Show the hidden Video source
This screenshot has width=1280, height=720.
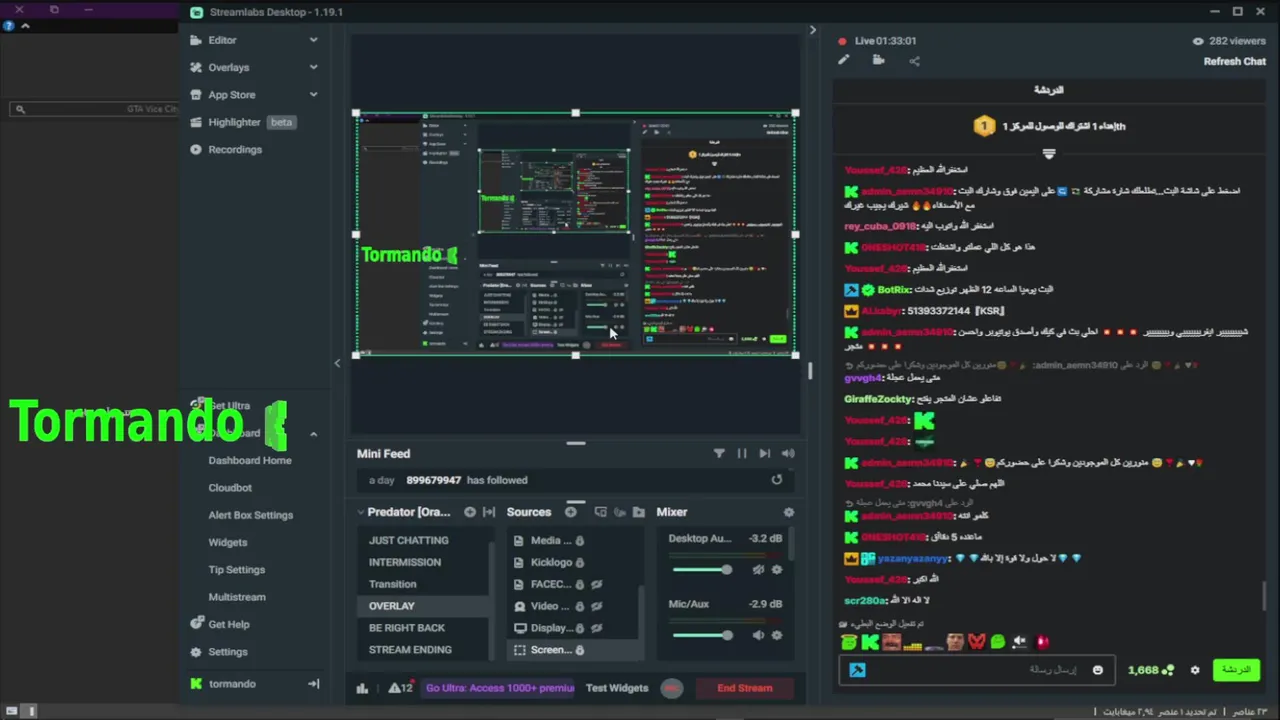click(597, 606)
